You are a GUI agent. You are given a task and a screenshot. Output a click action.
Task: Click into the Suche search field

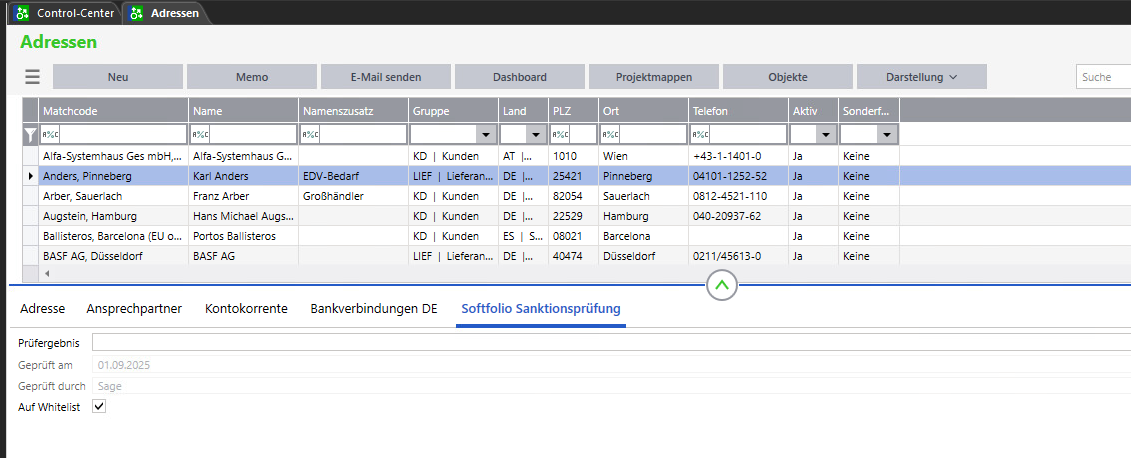click(1103, 77)
